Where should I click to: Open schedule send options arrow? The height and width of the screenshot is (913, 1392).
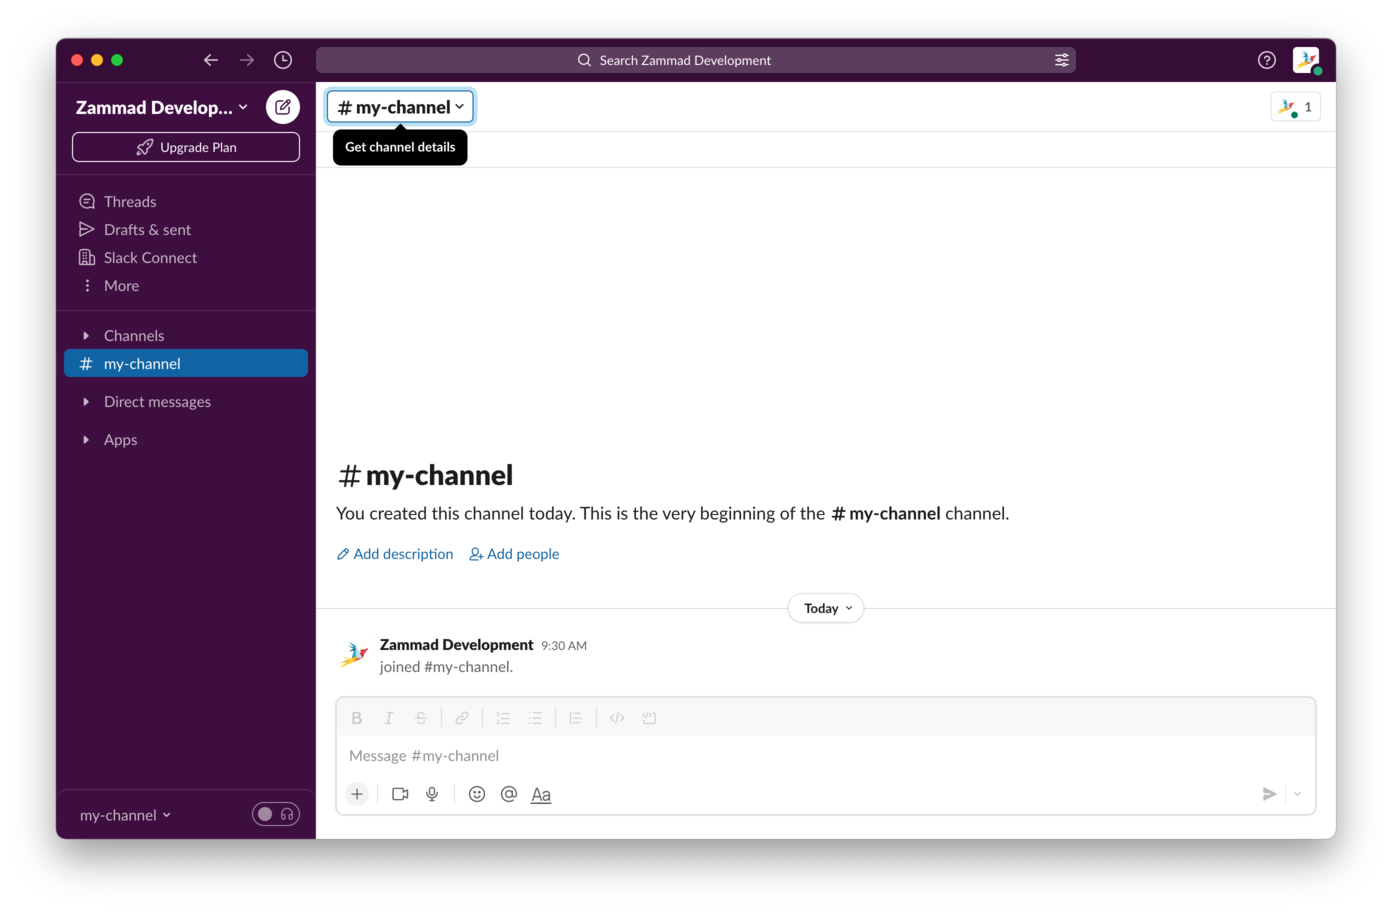click(1297, 794)
